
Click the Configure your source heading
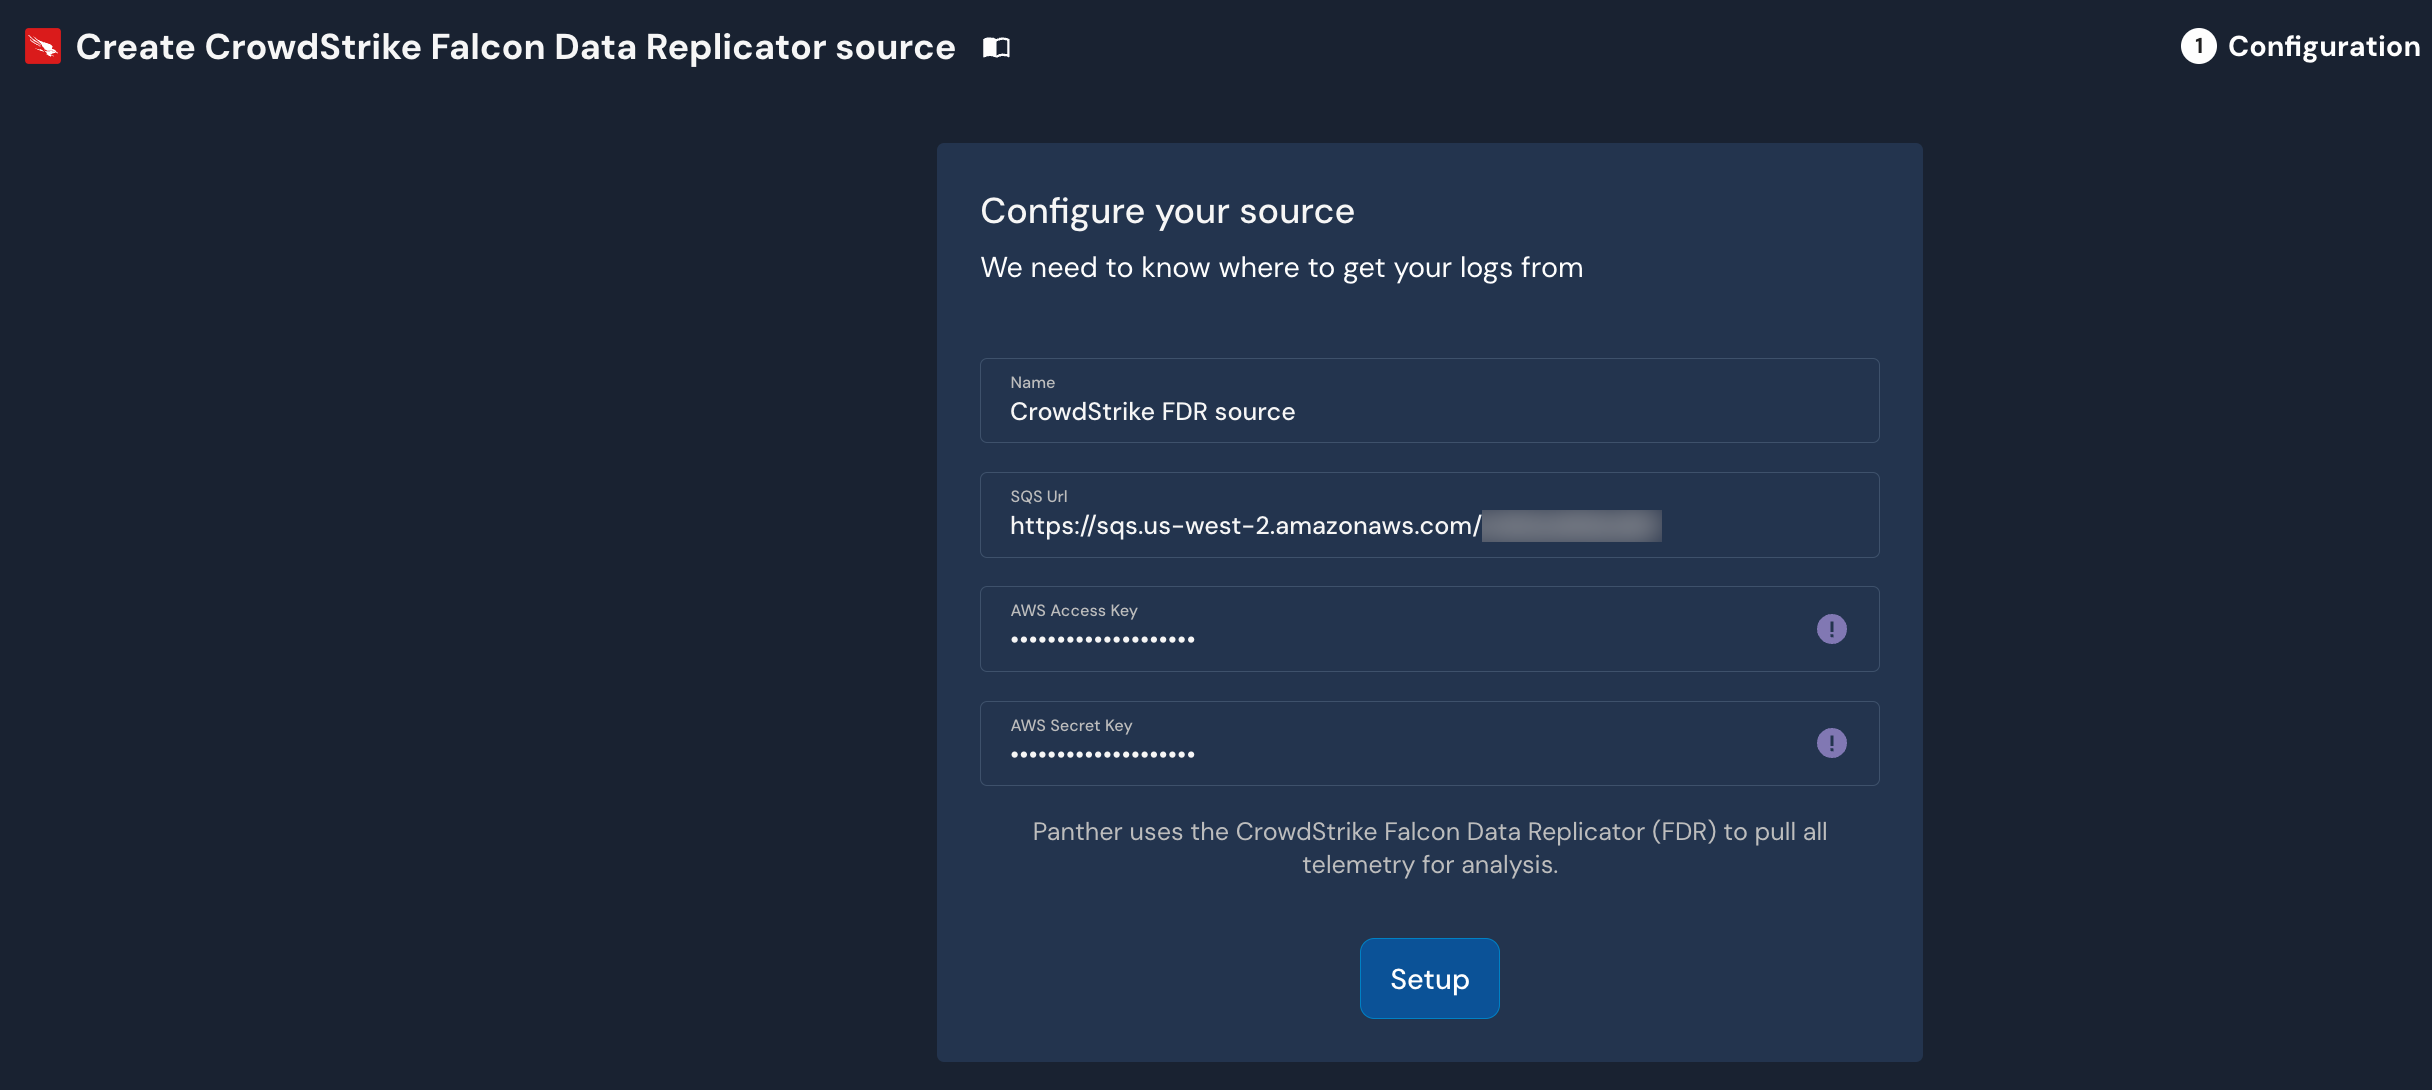1167,210
